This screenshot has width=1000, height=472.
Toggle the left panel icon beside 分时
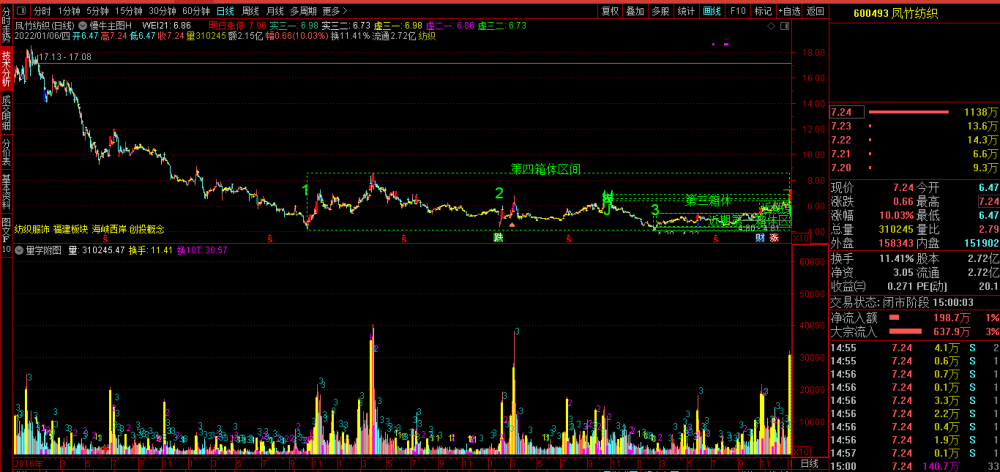pos(22,11)
